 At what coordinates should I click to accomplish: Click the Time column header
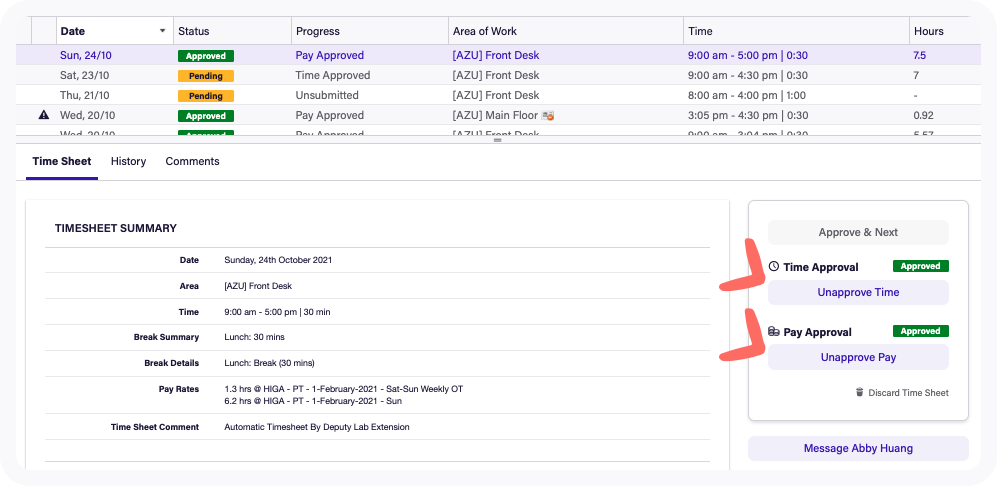click(797, 31)
